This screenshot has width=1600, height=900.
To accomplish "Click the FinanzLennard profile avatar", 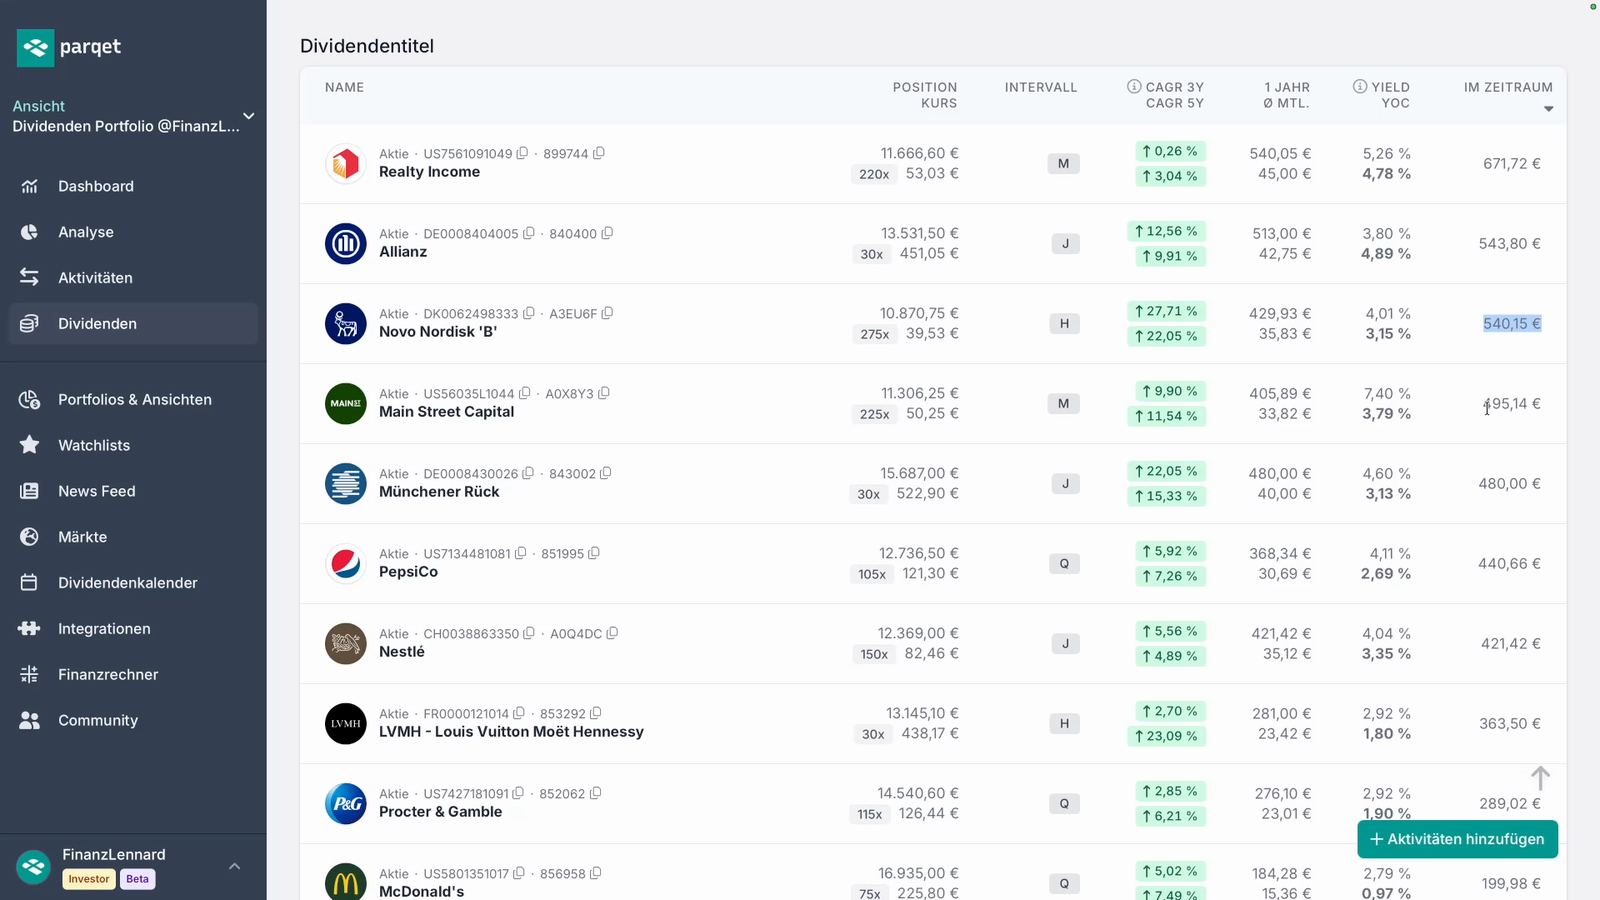I will (x=34, y=867).
